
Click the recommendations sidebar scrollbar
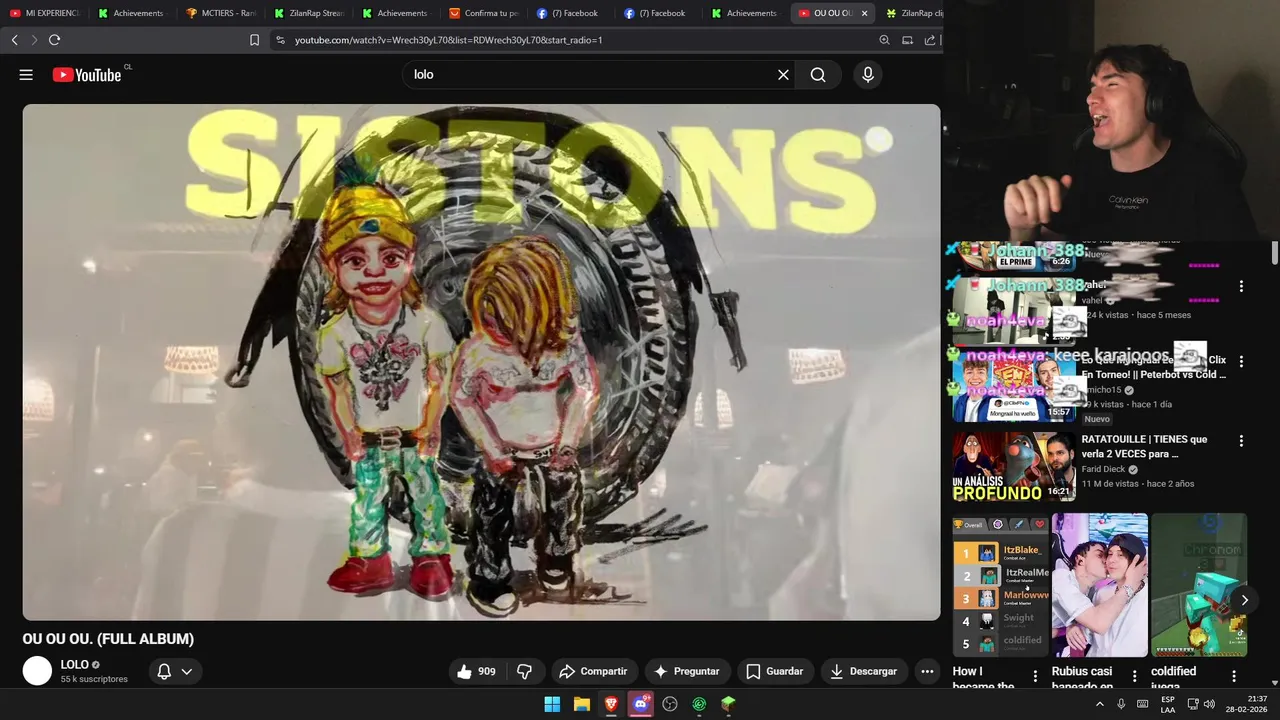(x=1274, y=253)
